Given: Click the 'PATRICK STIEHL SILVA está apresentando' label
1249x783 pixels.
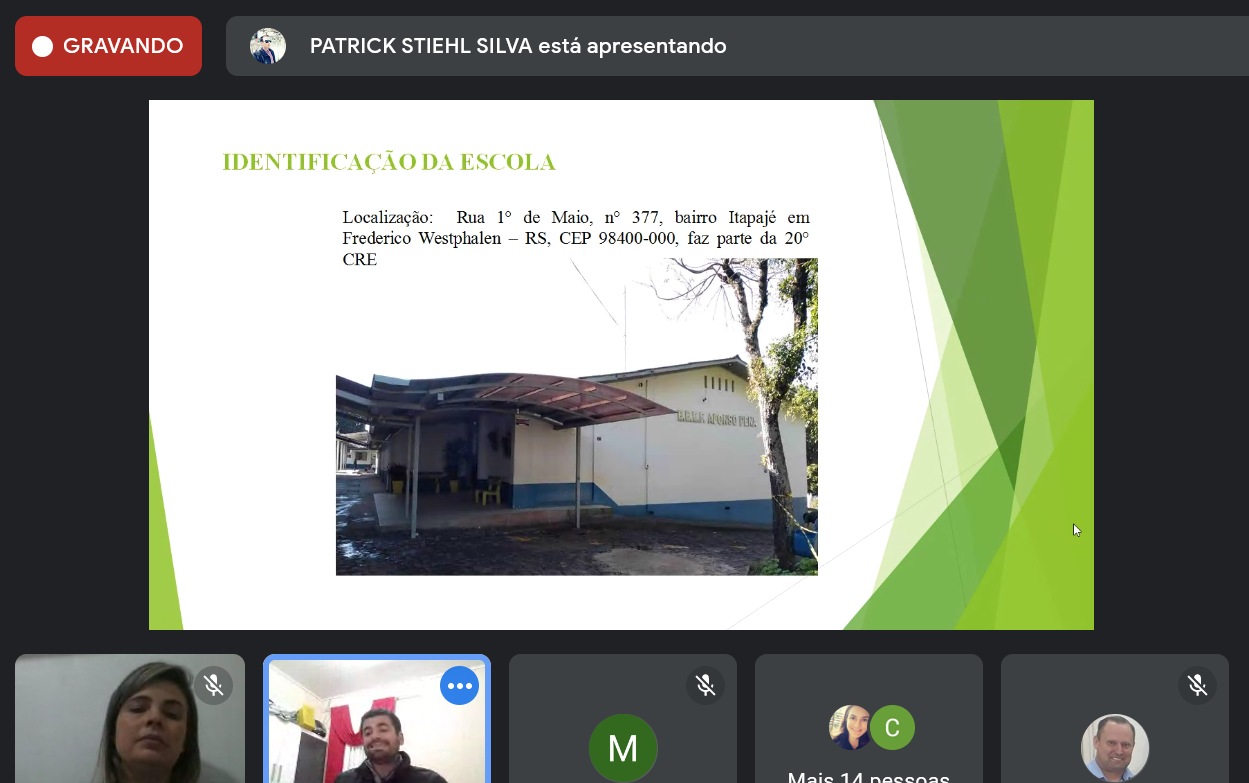Looking at the screenshot, I should tap(518, 46).
